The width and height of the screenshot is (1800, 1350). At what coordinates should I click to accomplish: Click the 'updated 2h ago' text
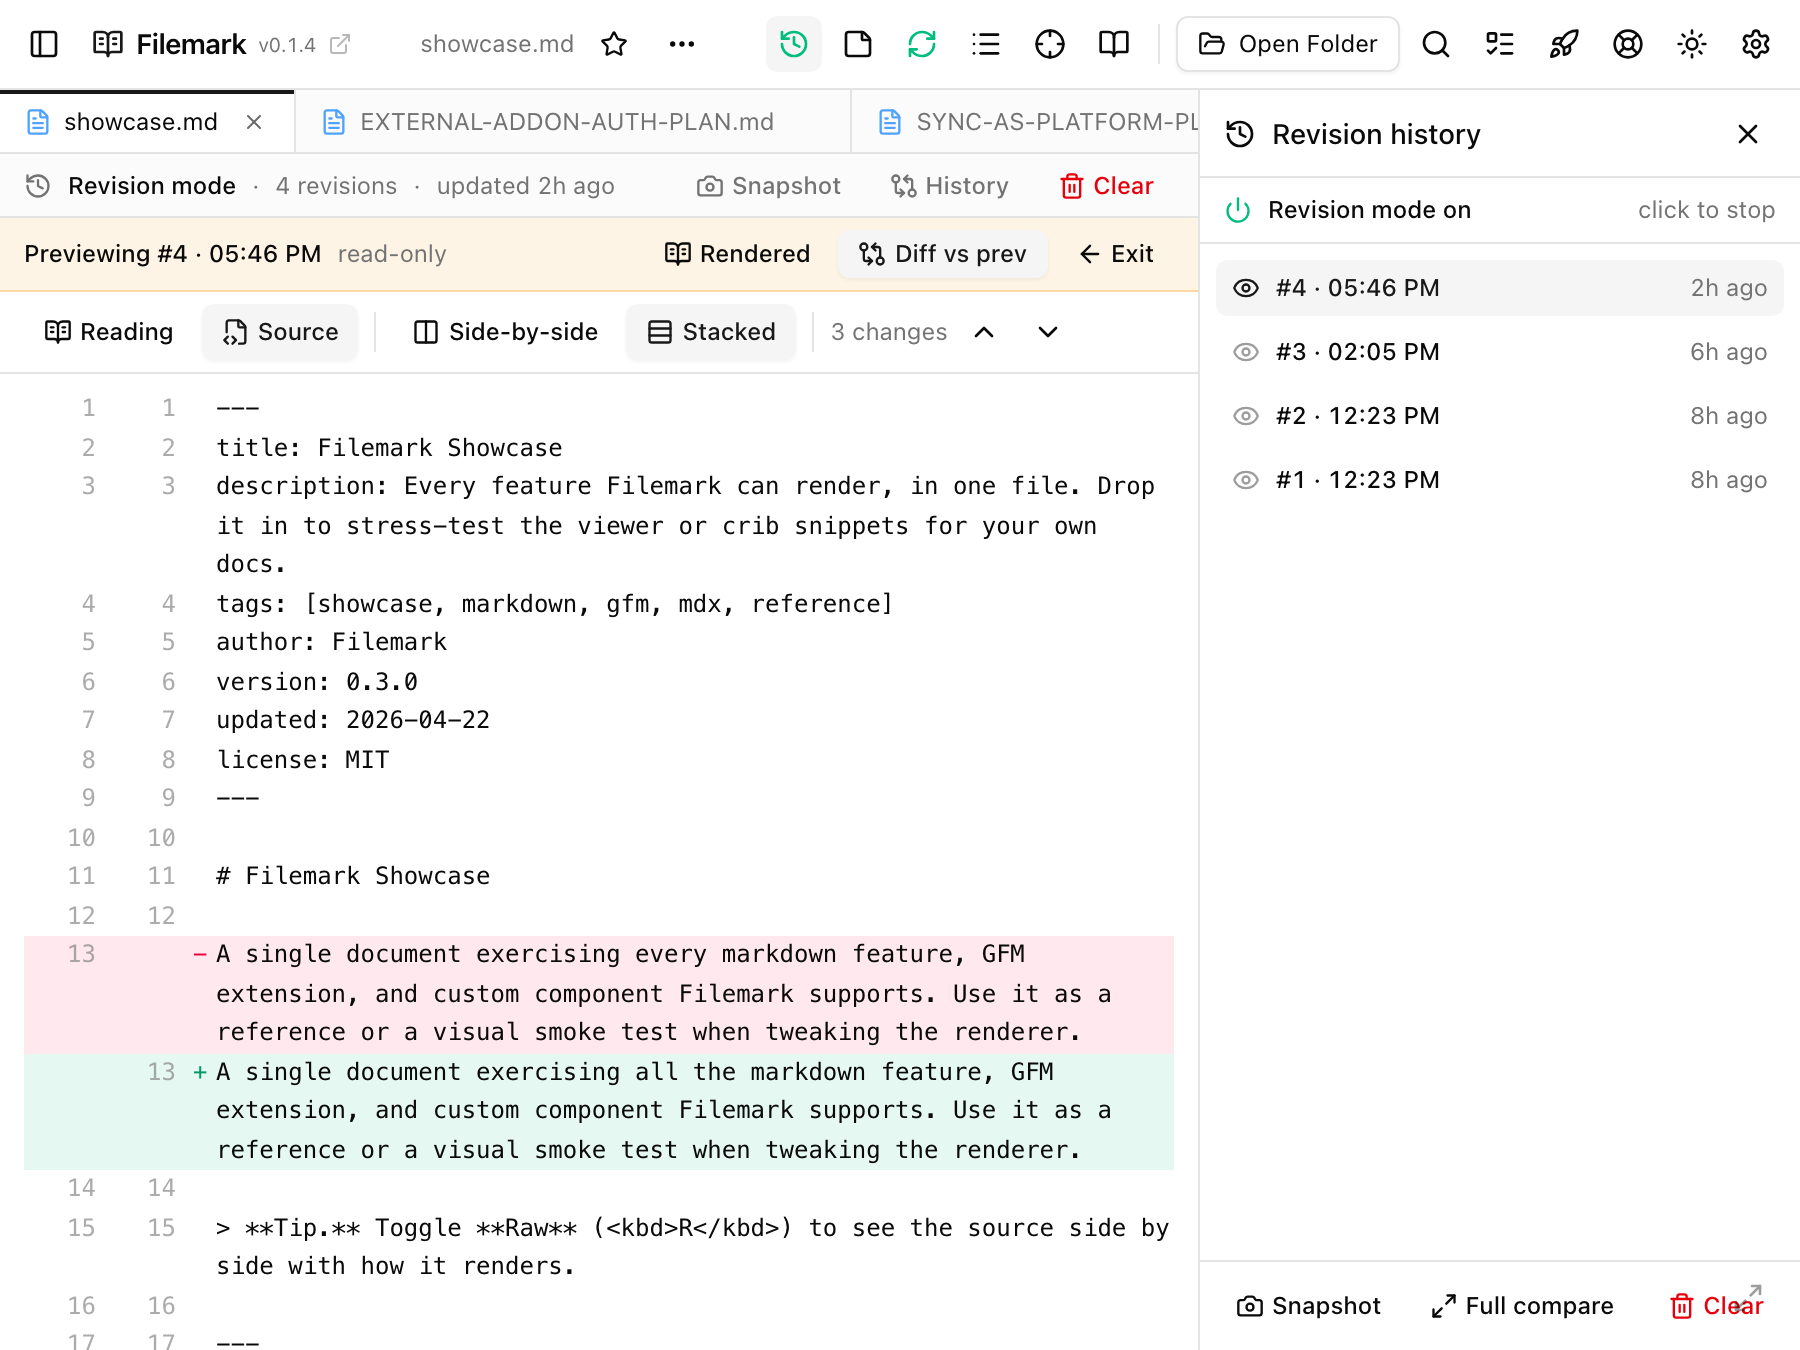525,186
